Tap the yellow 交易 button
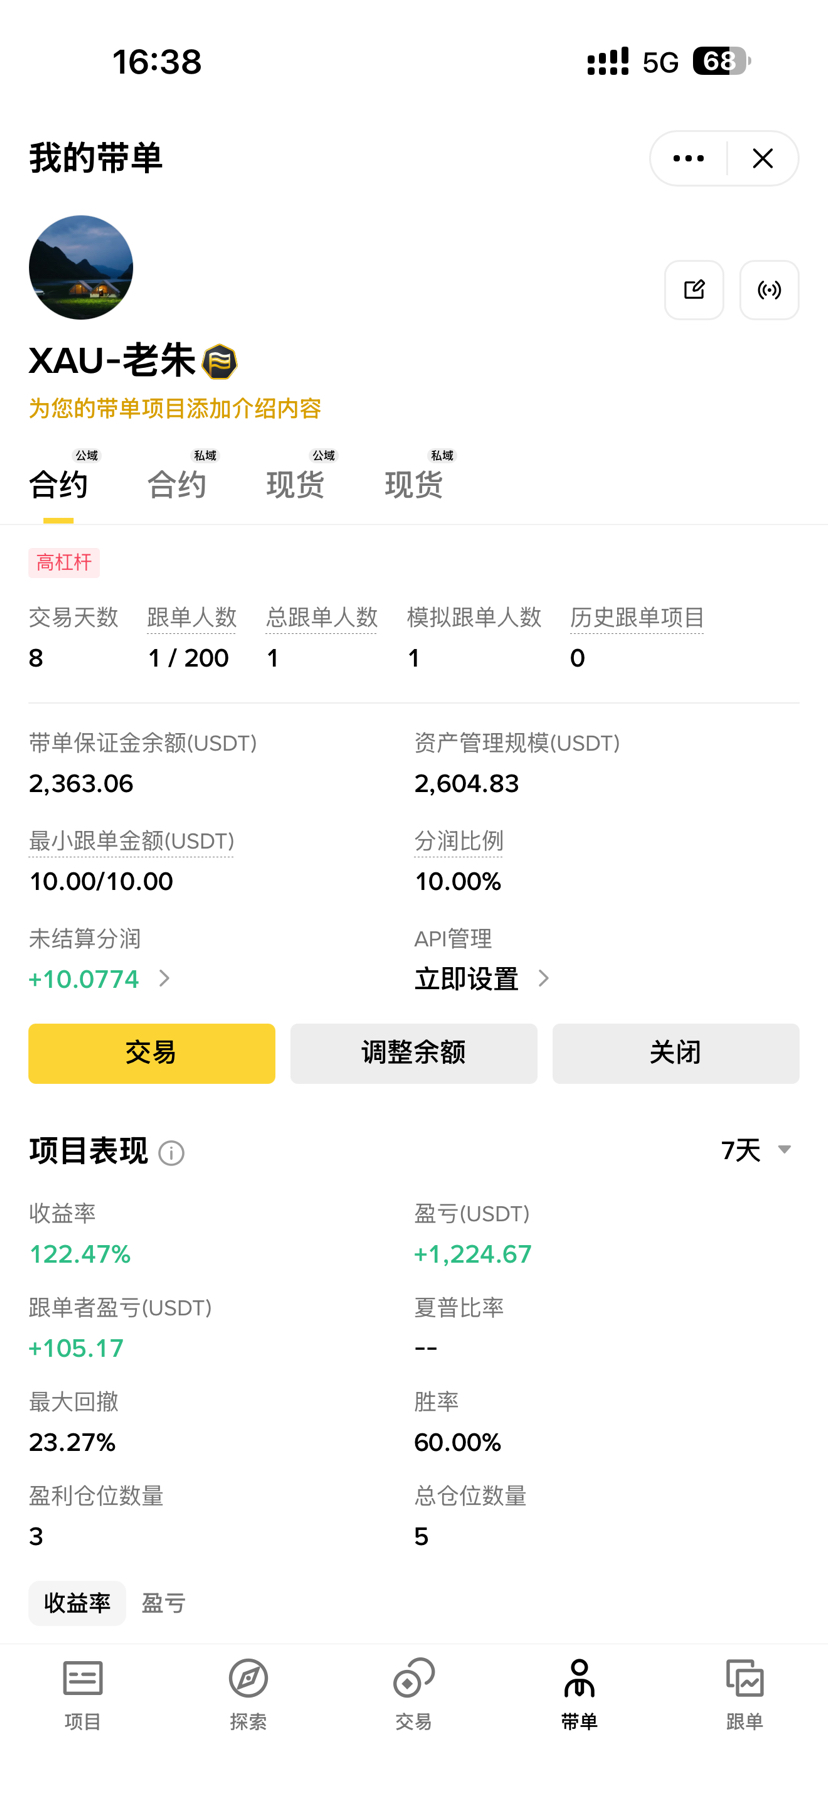 (x=152, y=1053)
